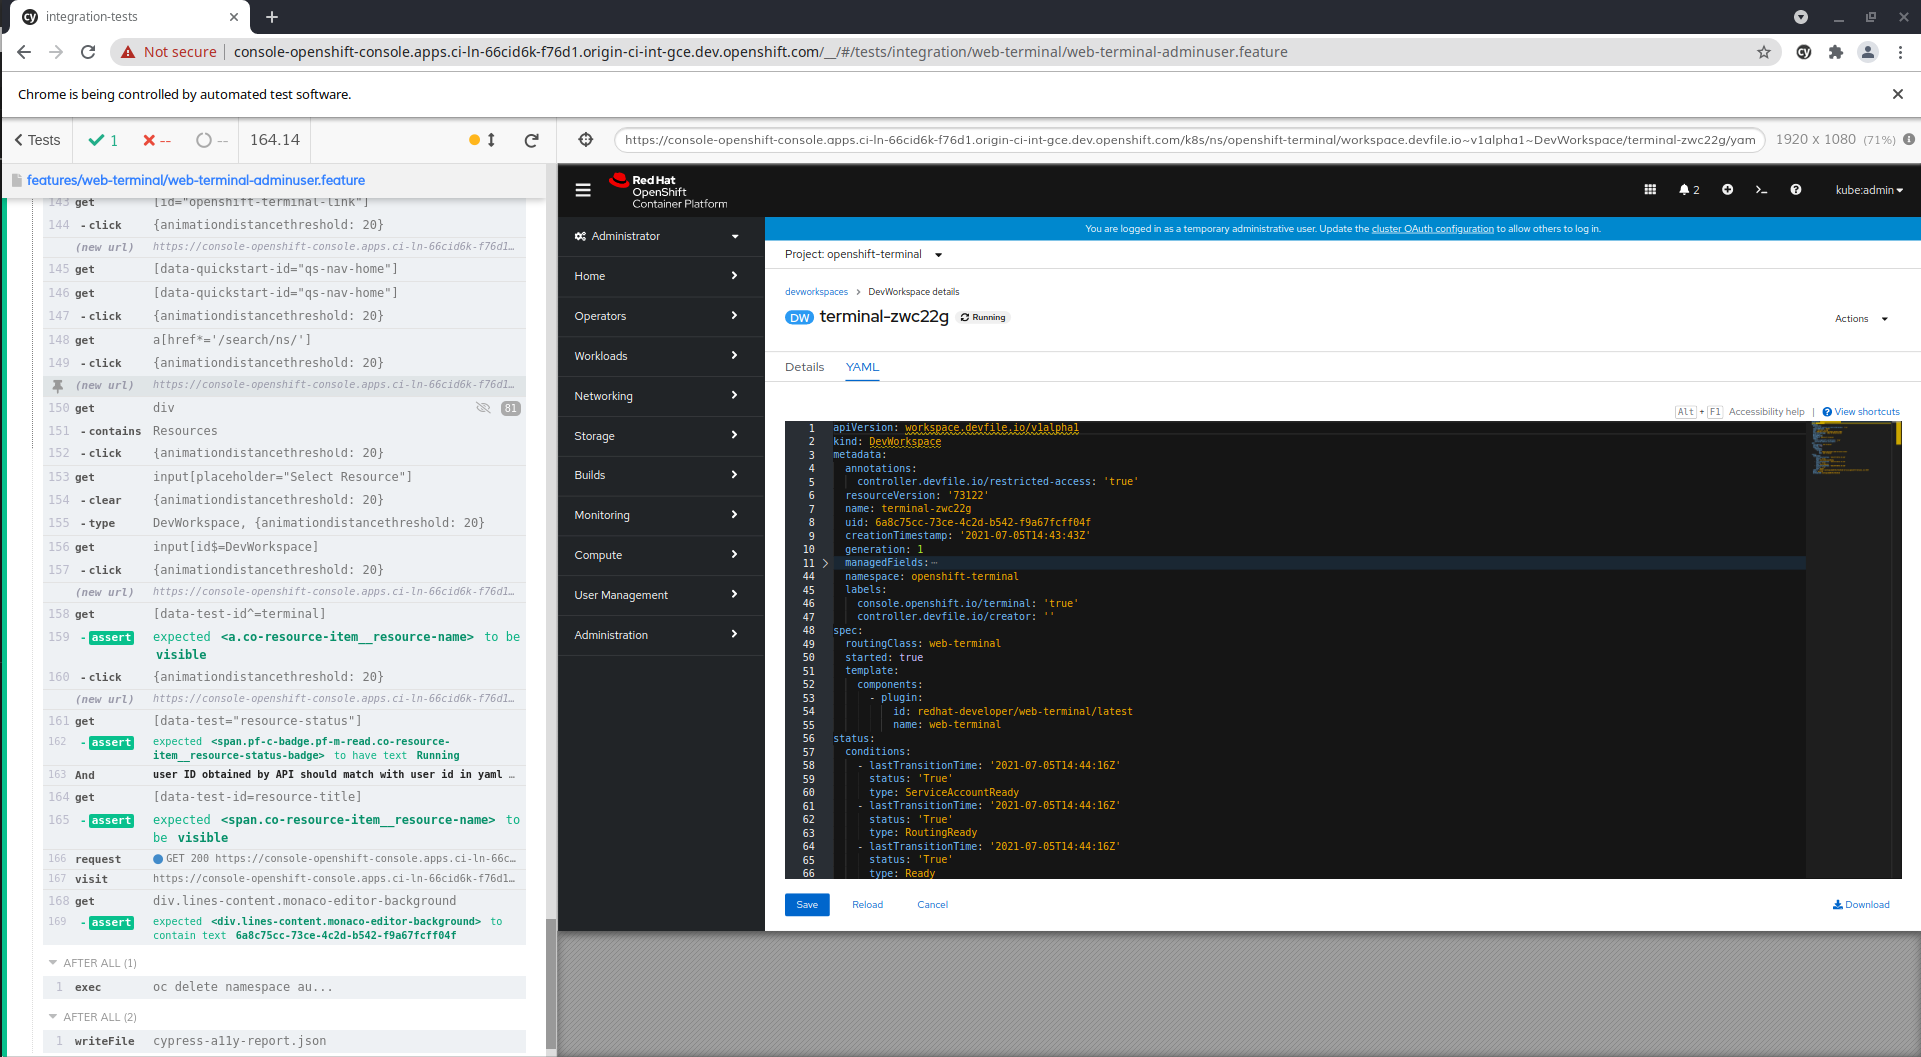The height and width of the screenshot is (1057, 1921).
Task: Click the 81 elements badge on row 150
Action: point(511,408)
